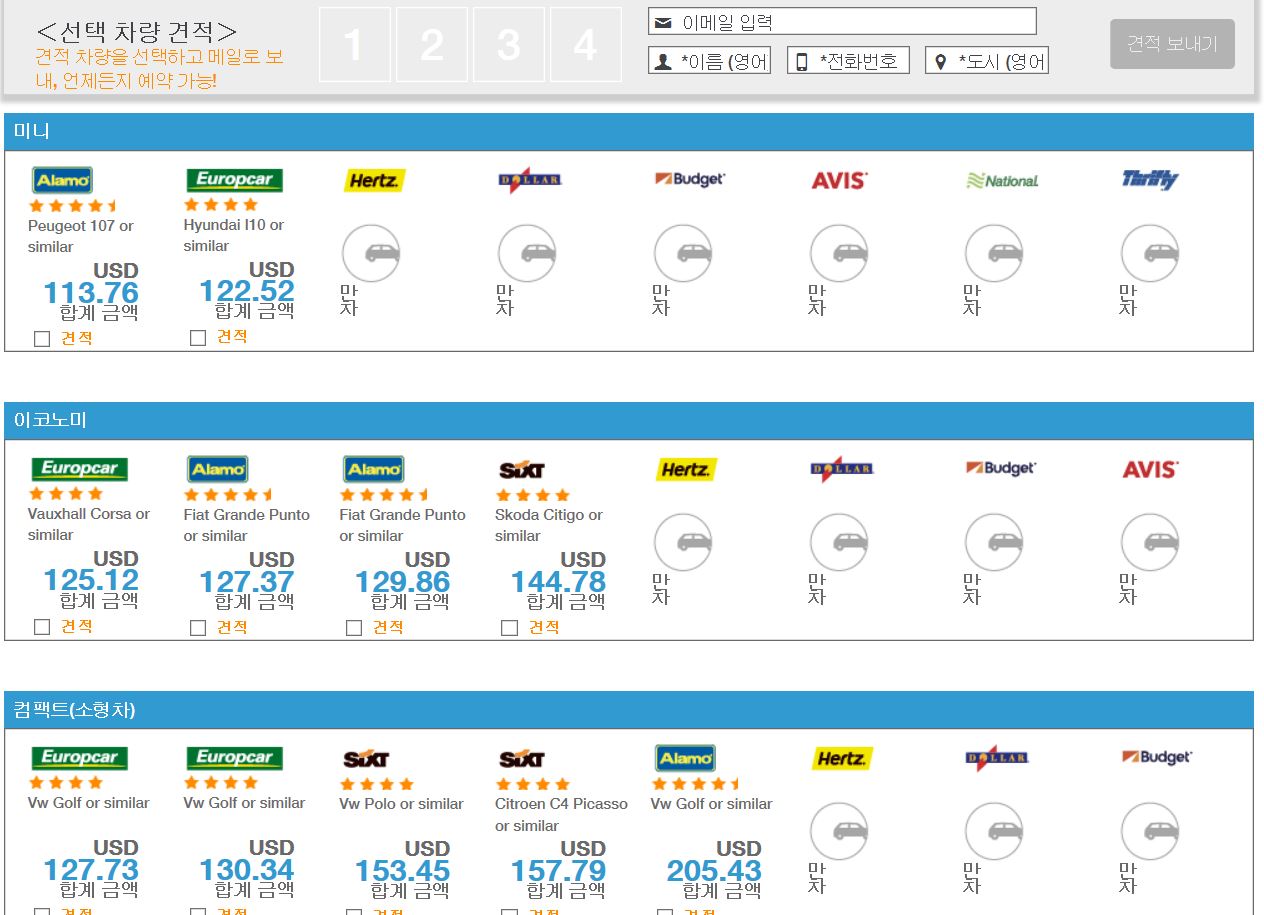Click selection slot number 3
Image resolution: width=1264 pixels, height=915 pixels.
click(509, 44)
